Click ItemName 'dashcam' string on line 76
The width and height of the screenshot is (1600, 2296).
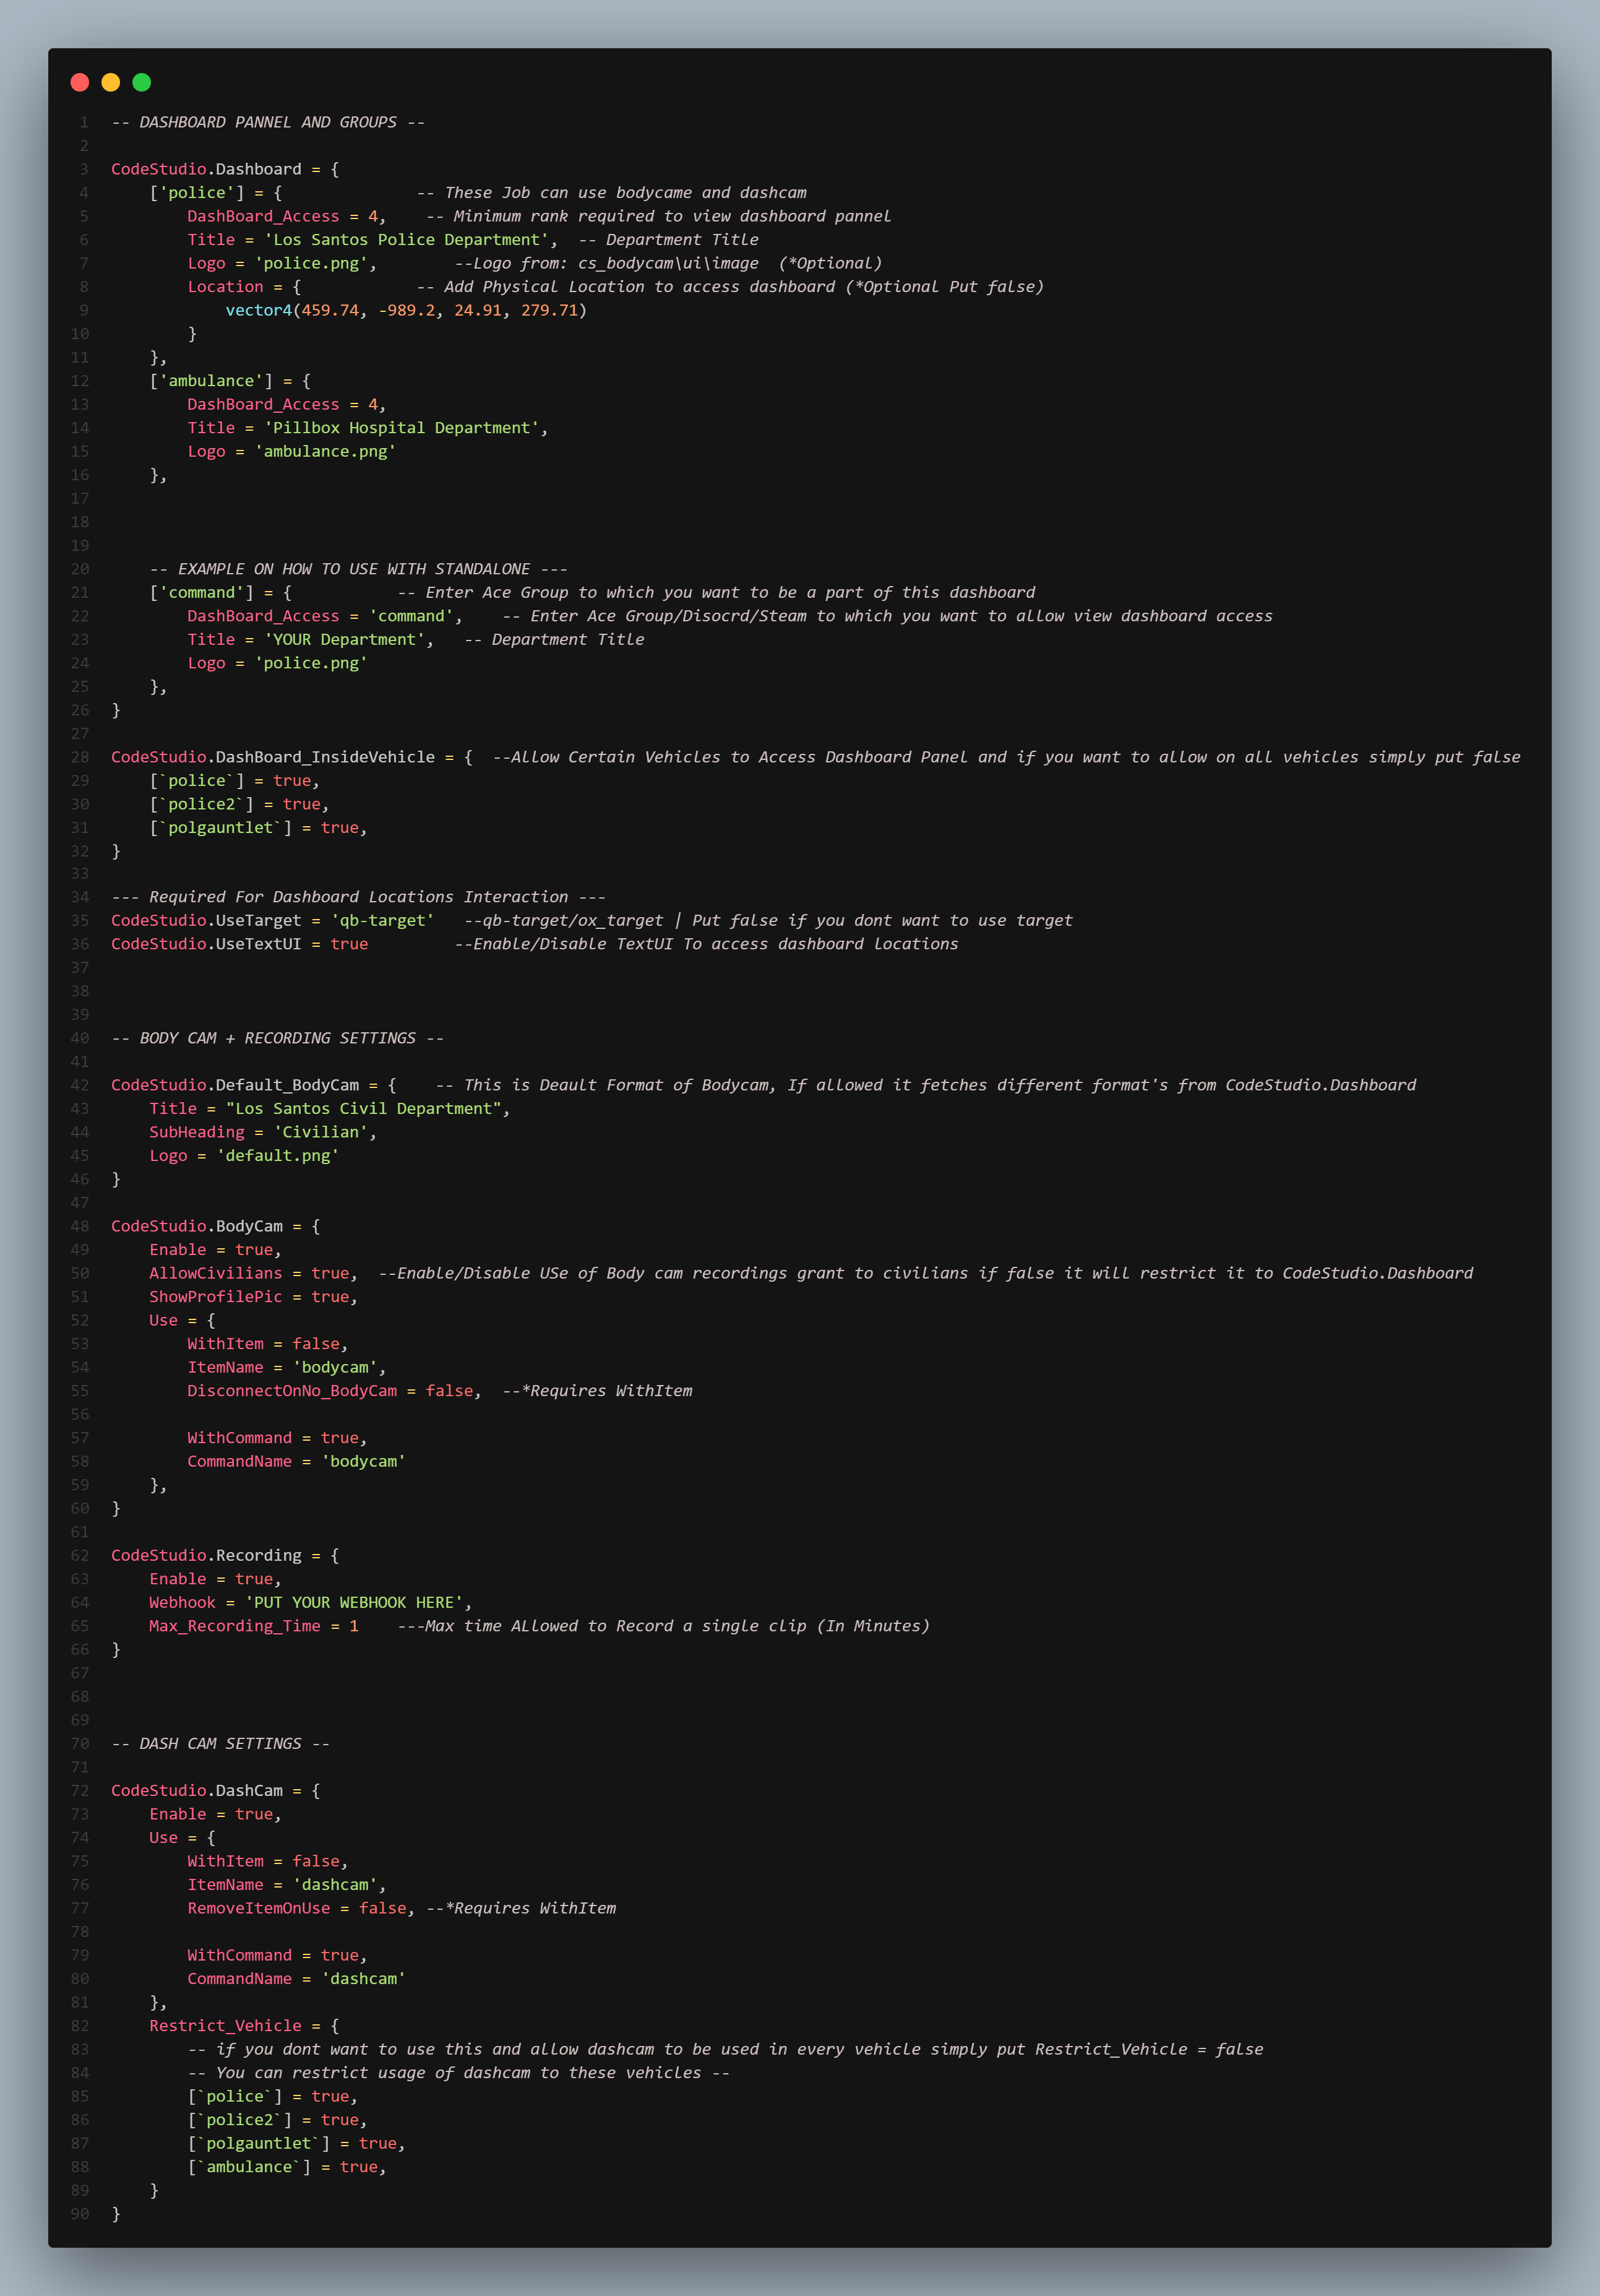pos(335,1885)
